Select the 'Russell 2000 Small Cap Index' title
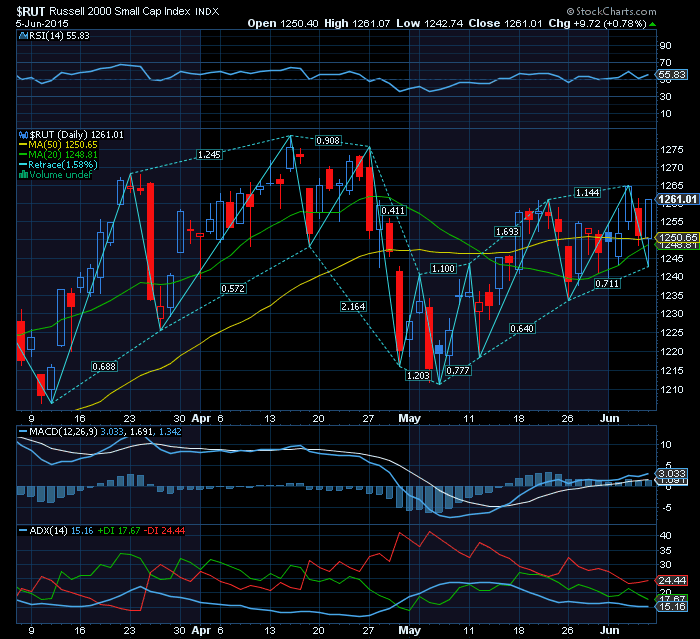 [120, 11]
